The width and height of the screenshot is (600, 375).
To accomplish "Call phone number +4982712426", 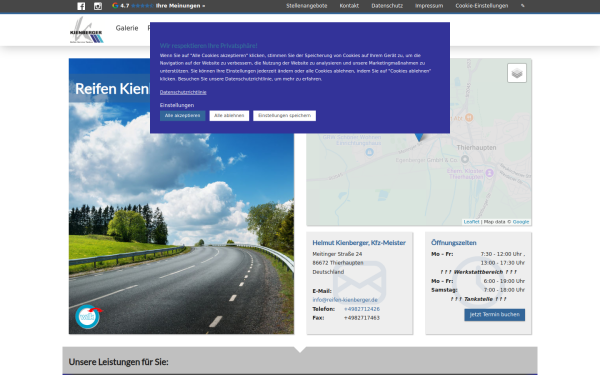I will (362, 309).
